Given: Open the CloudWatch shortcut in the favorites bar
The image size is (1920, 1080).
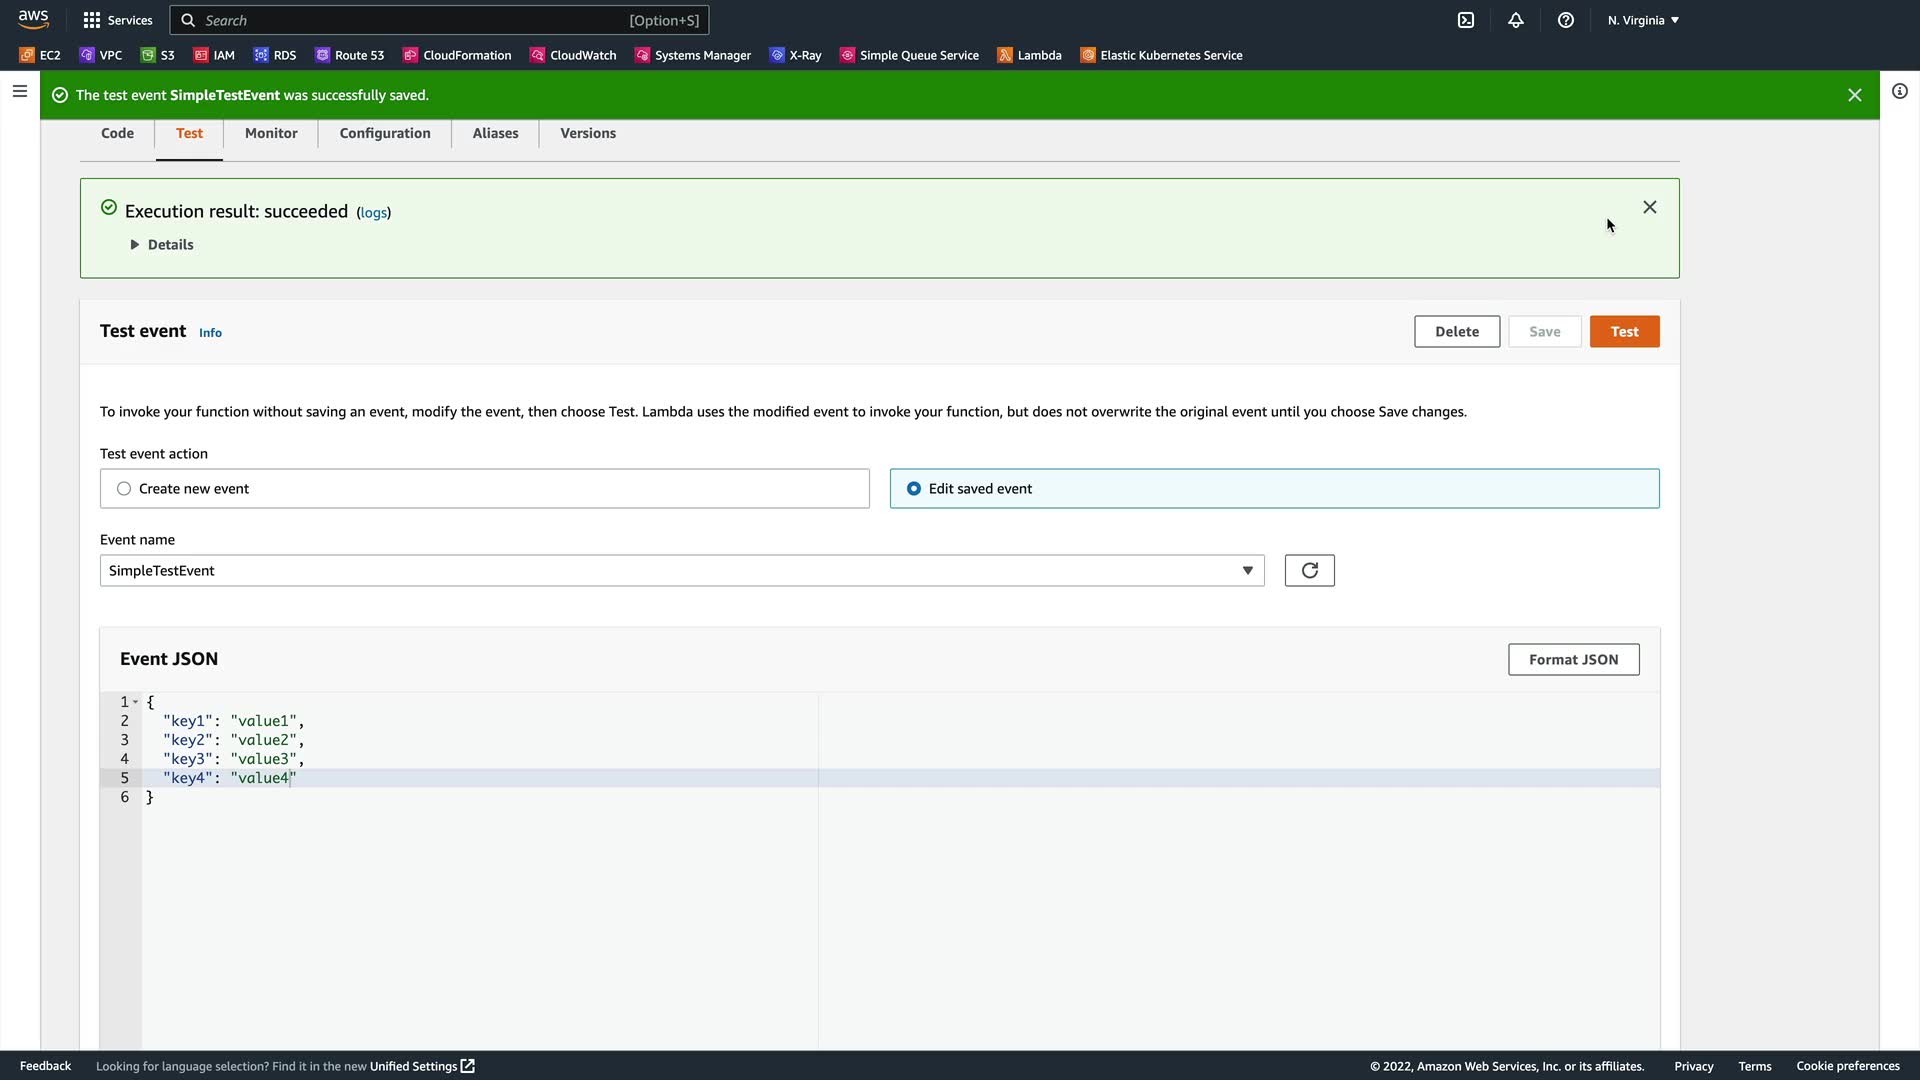Looking at the screenshot, I should (573, 55).
